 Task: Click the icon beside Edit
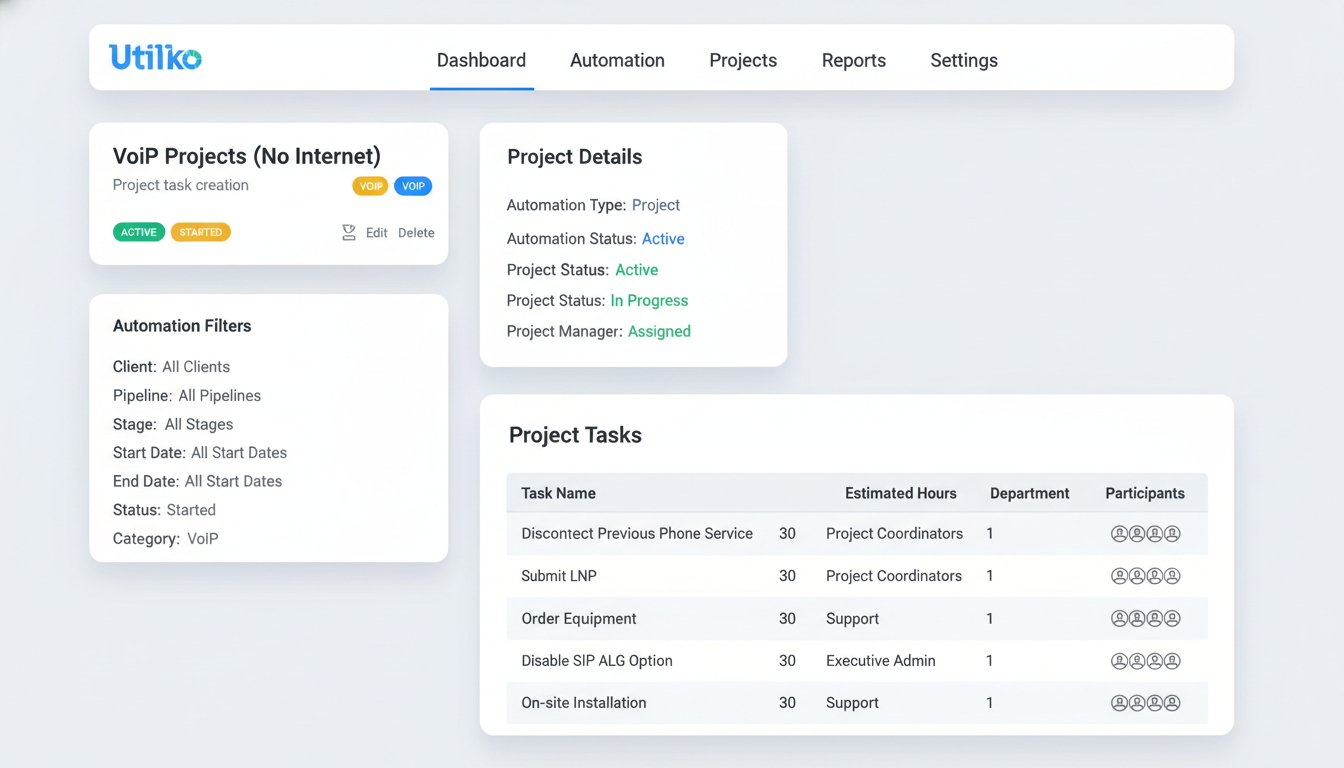point(349,233)
